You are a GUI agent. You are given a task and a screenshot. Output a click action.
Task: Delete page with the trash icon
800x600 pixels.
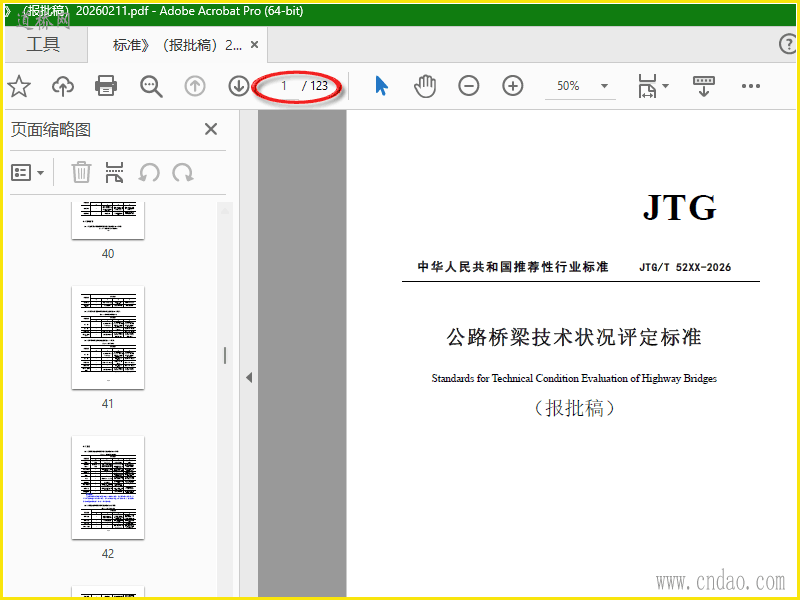pos(81,172)
